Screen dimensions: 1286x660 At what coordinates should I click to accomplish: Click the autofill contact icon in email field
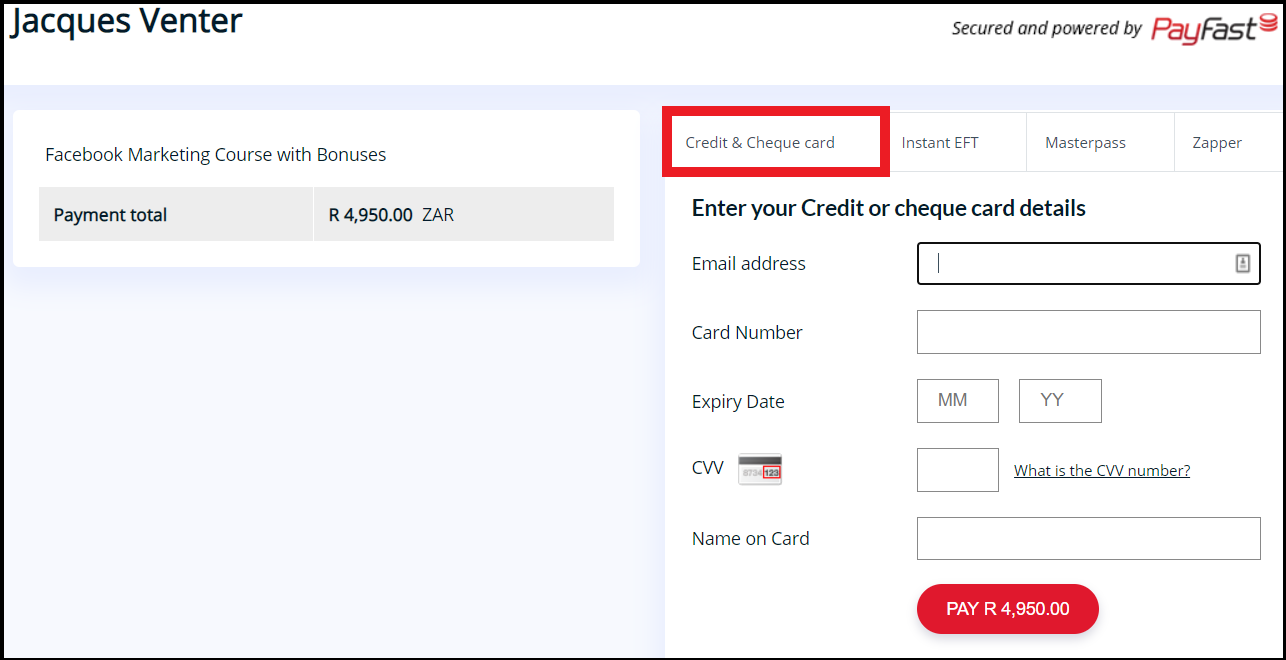1242,263
